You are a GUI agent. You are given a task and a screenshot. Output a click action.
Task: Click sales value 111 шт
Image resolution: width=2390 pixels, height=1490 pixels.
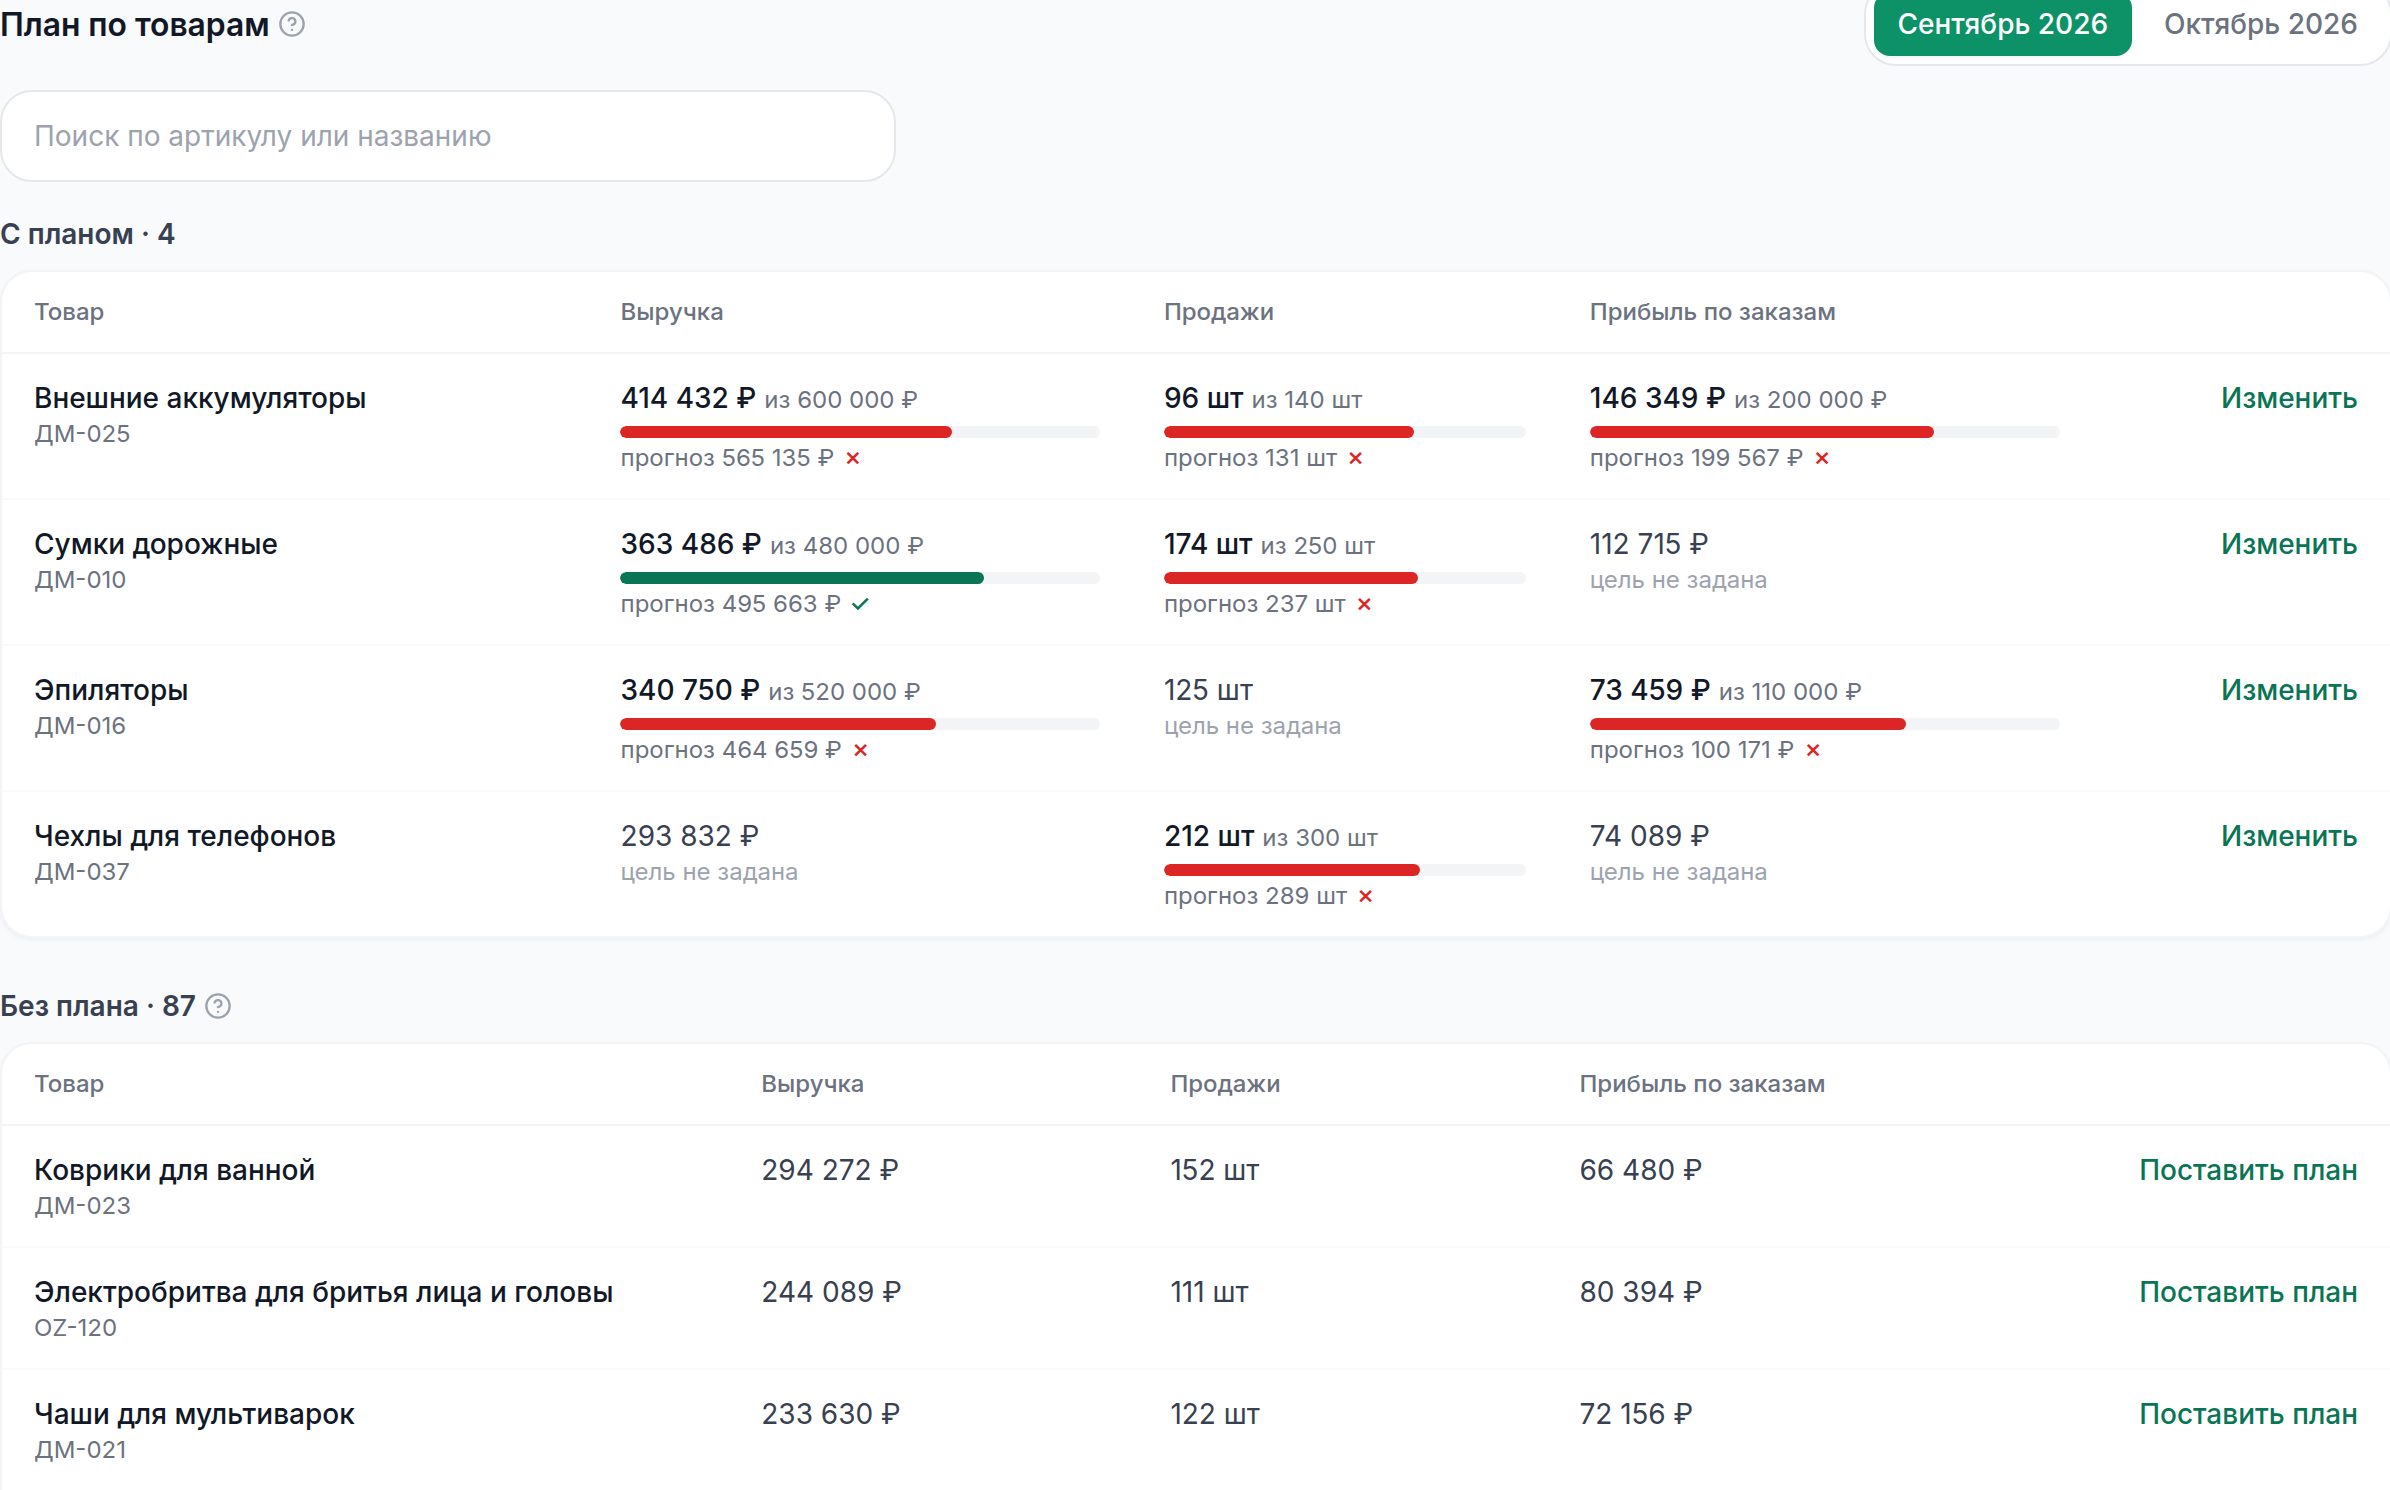pyautogui.click(x=1209, y=1292)
